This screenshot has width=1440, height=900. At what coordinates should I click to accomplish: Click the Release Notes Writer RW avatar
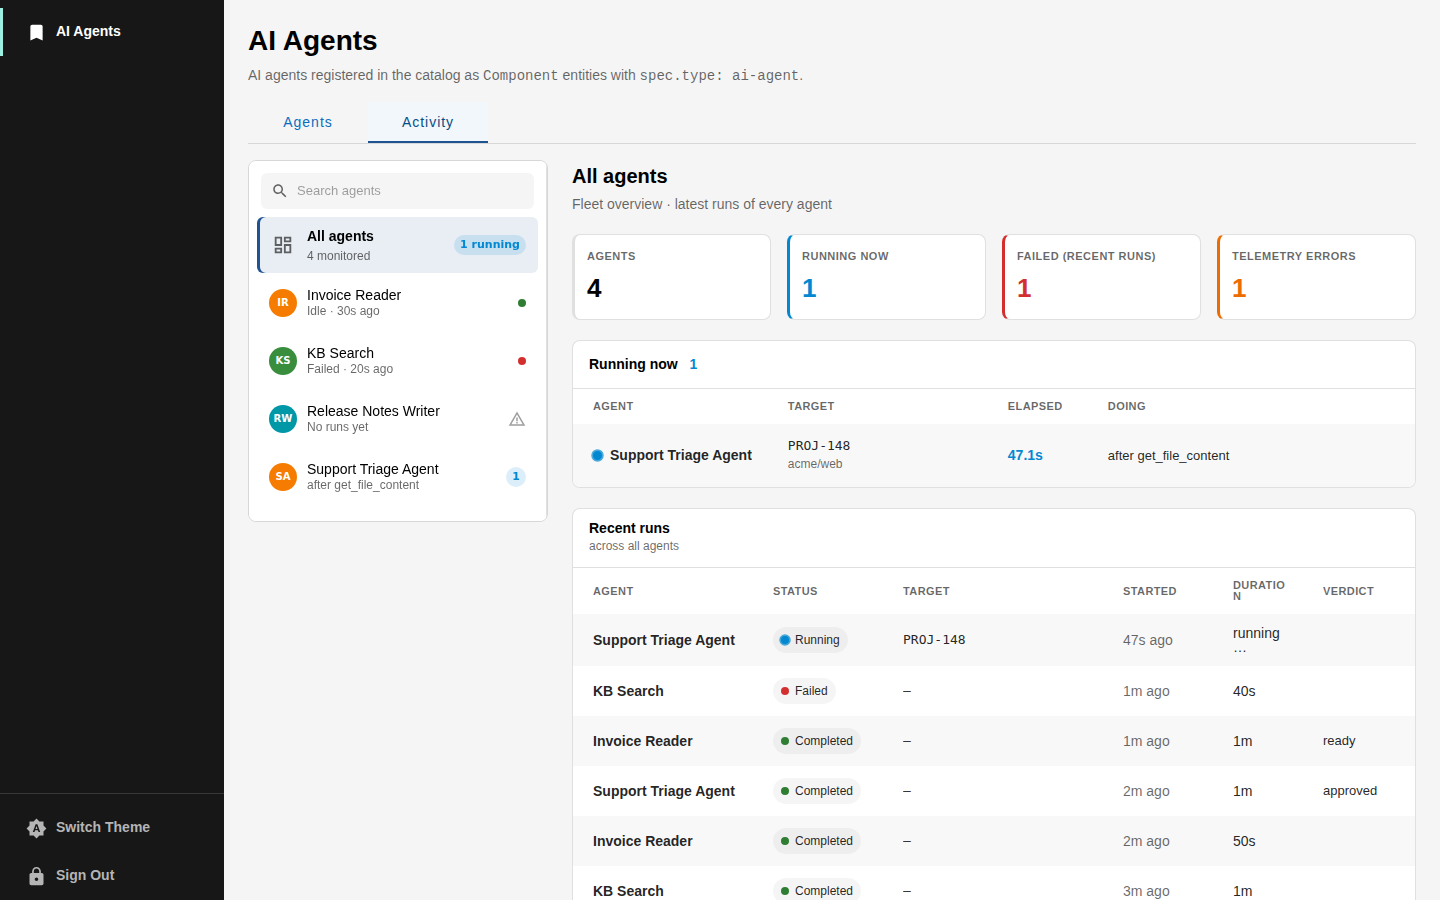coord(283,419)
